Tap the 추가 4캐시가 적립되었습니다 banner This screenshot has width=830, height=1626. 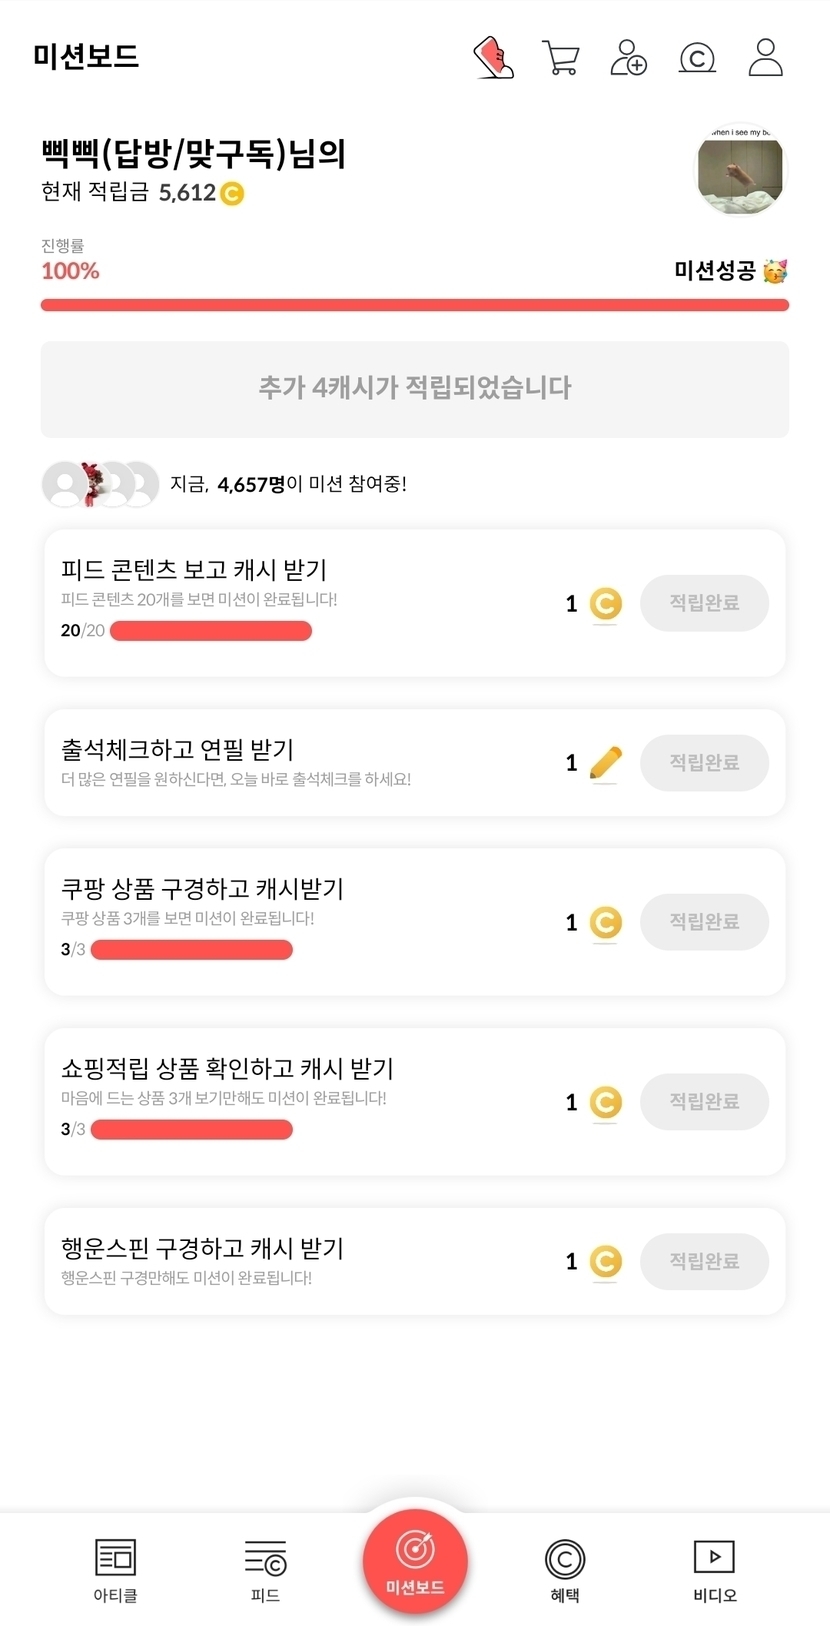415,389
